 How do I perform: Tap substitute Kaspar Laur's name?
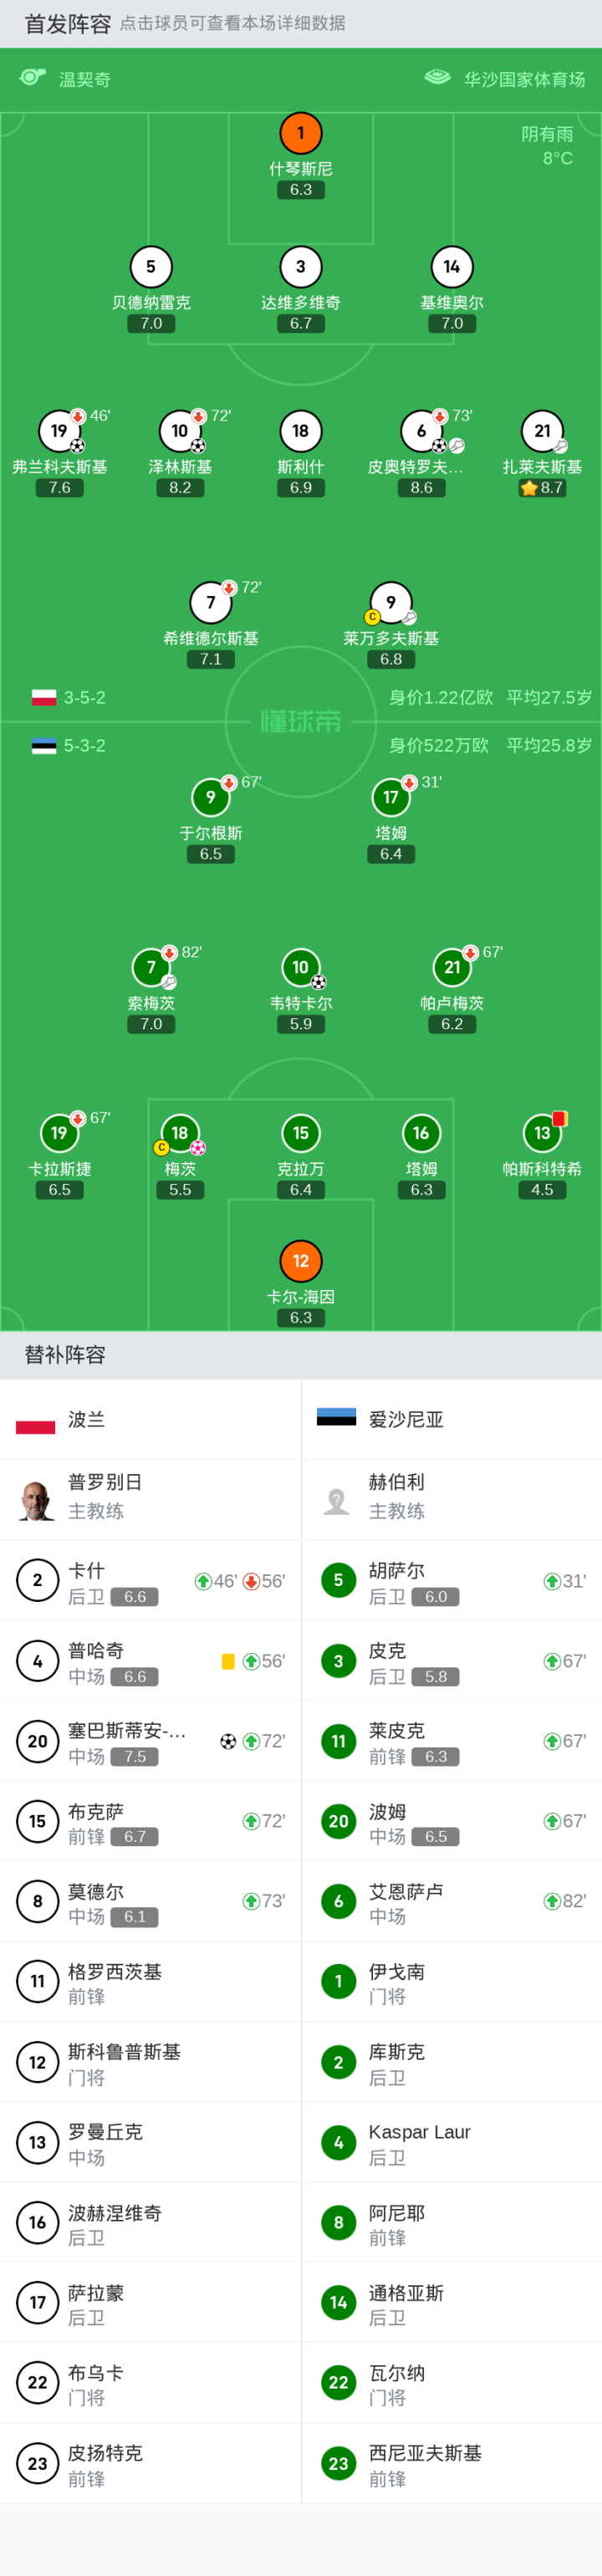click(x=419, y=2132)
